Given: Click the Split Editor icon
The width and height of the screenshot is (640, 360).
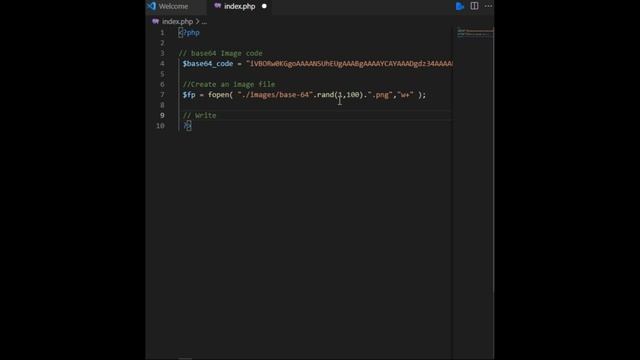Looking at the screenshot, I should pyautogui.click(x=474, y=6).
